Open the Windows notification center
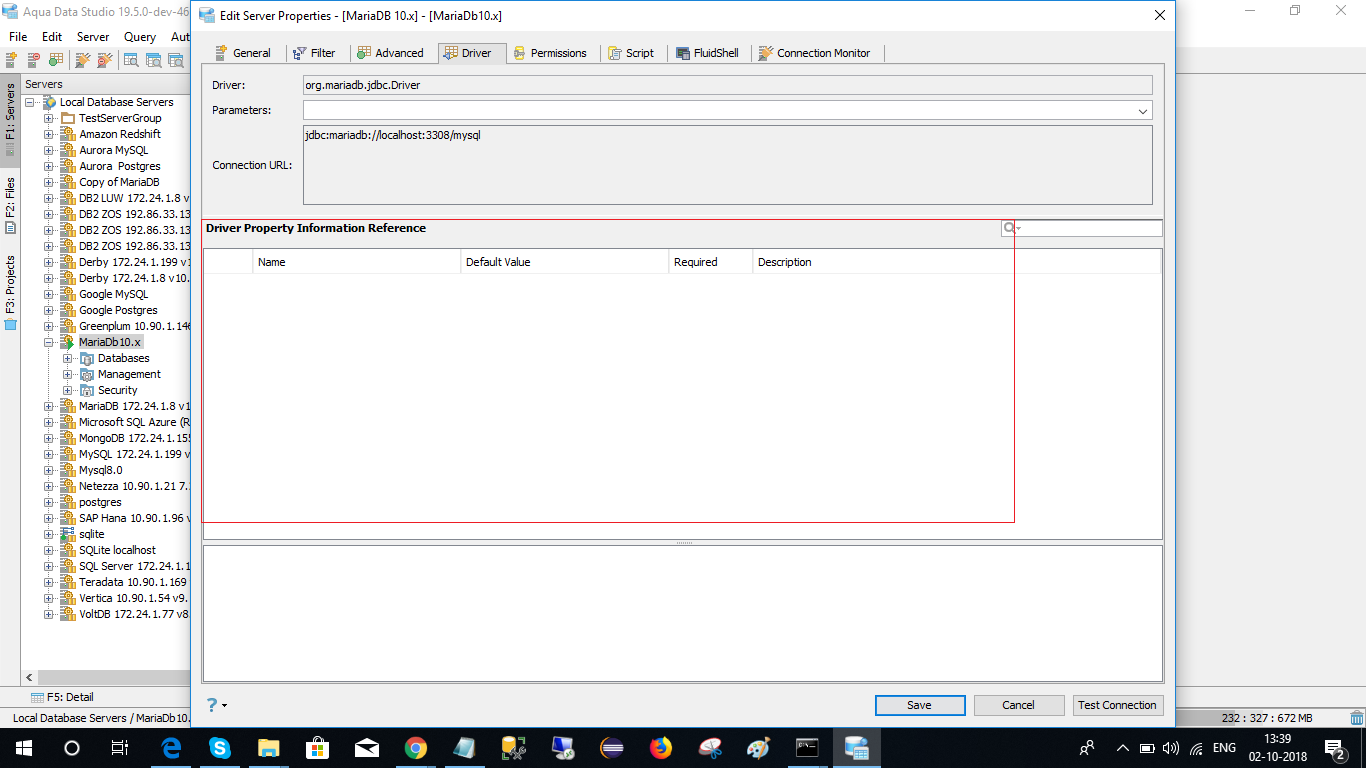Screen dimensions: 1366x768 1334,748
